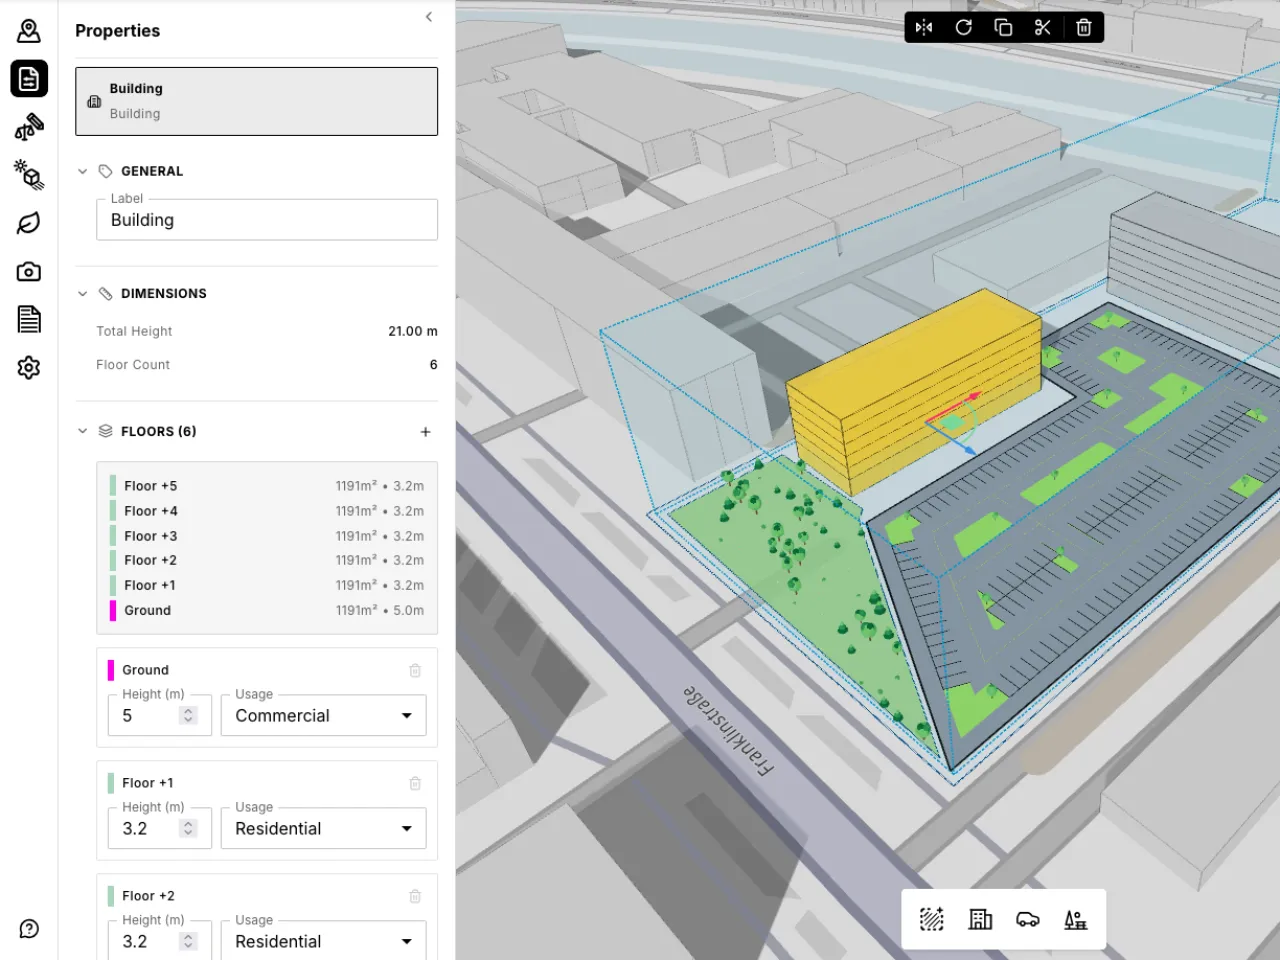Select the trees landscape tool
This screenshot has width=1280, height=960.
point(1076,919)
